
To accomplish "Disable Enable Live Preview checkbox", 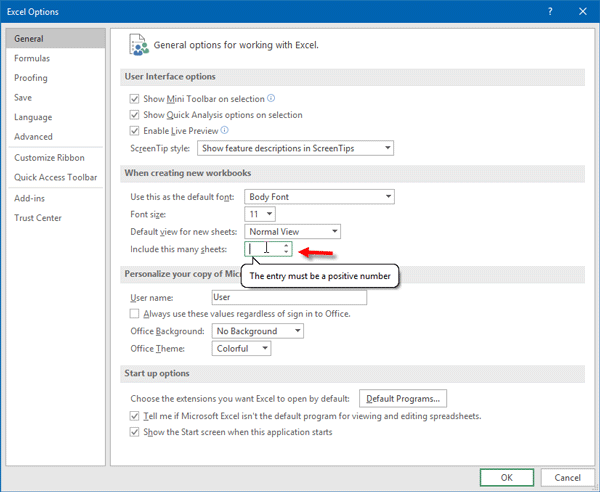I will [x=134, y=131].
